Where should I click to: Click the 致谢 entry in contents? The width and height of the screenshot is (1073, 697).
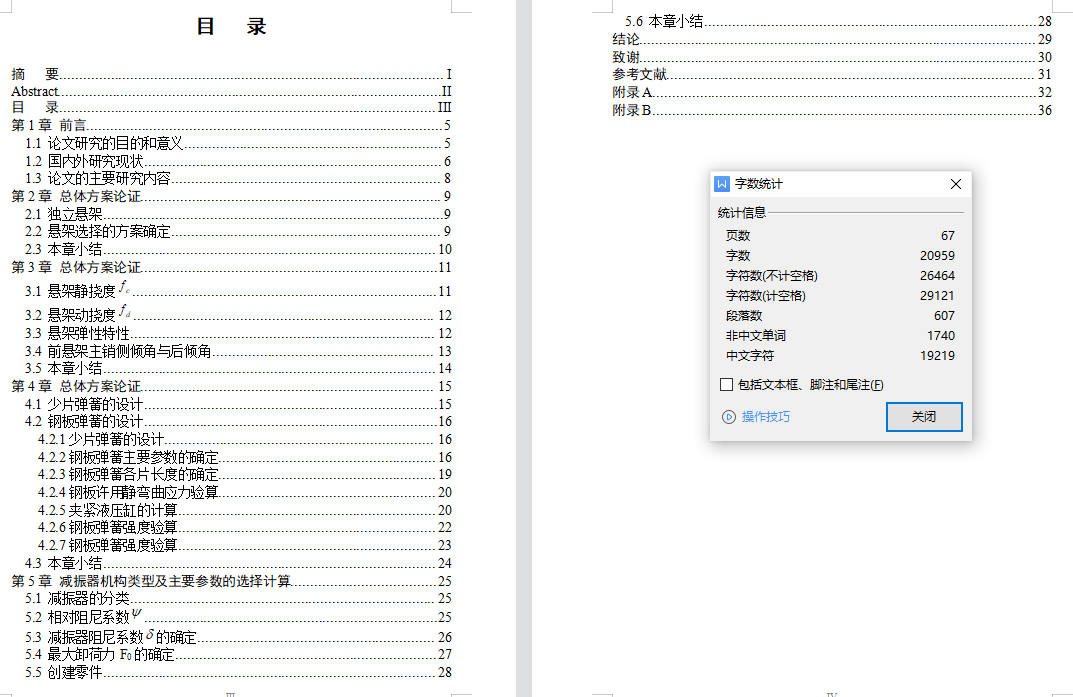pos(626,57)
